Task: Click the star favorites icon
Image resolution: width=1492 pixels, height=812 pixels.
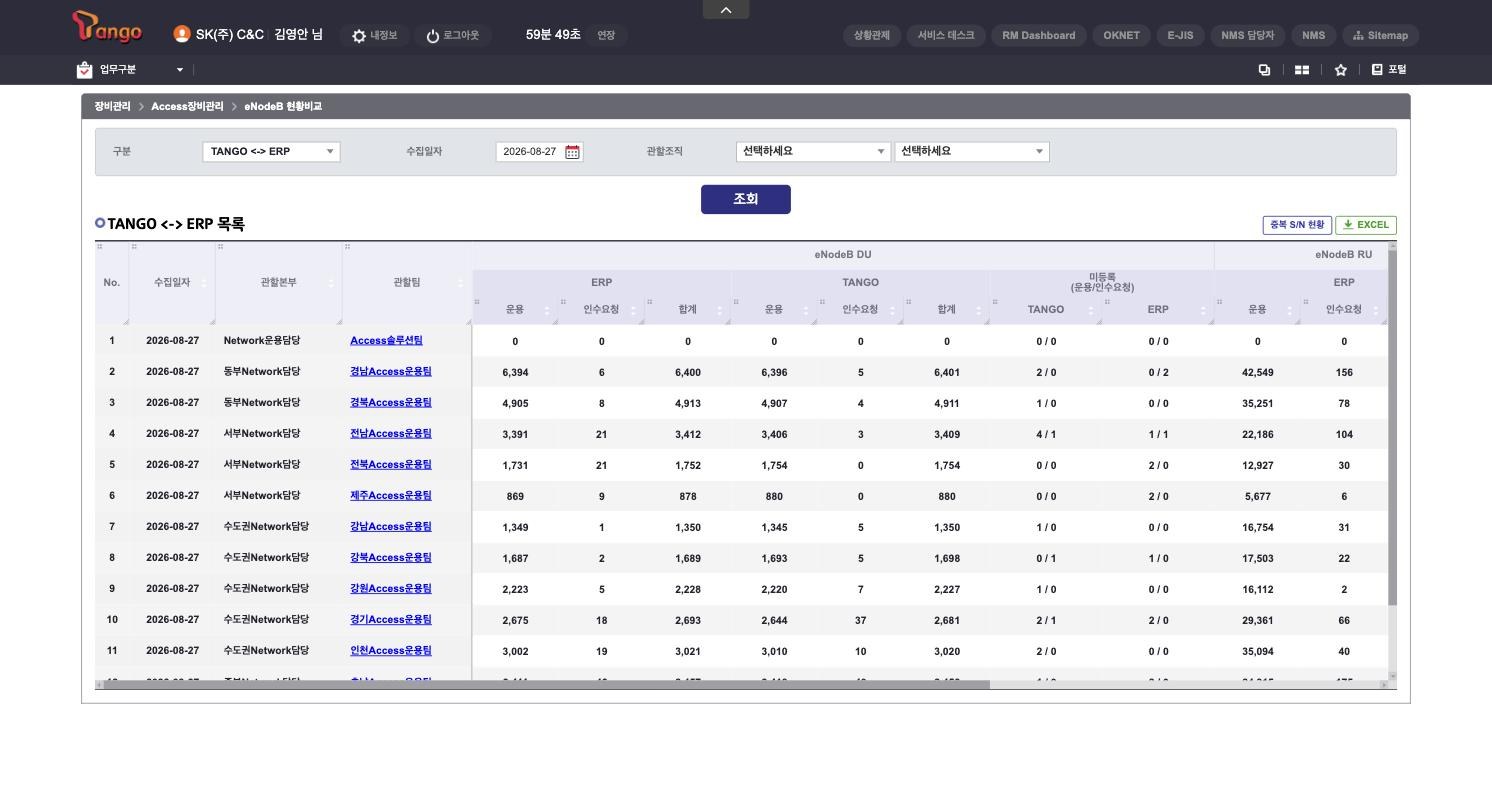Action: pos(1340,70)
